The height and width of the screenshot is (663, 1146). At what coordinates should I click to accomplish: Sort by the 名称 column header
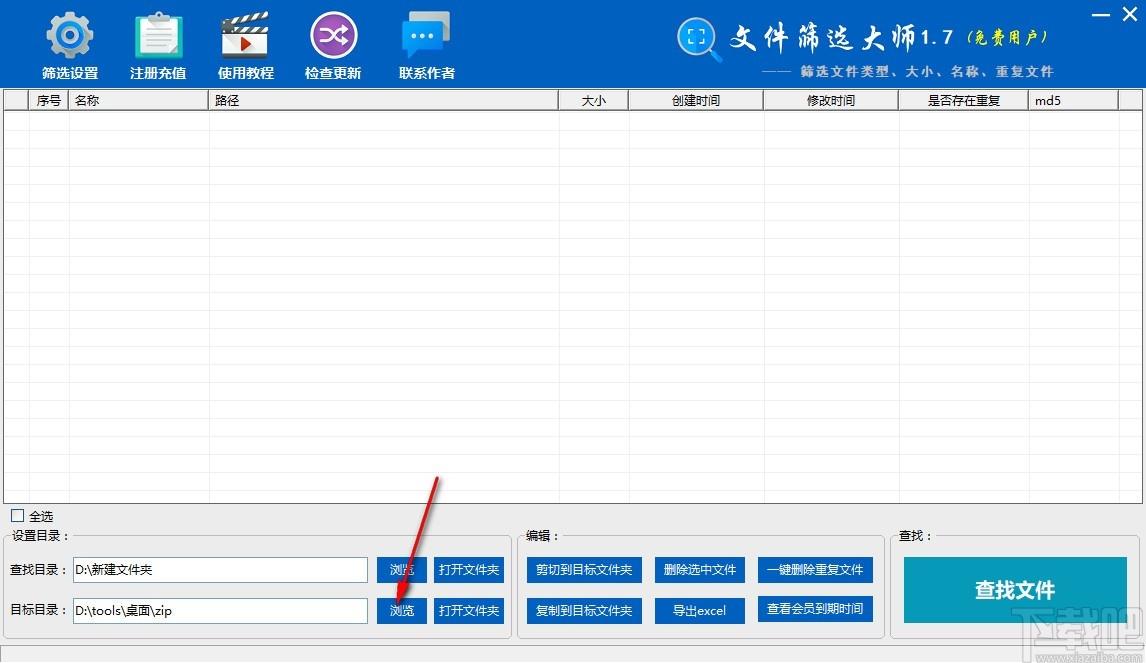[138, 100]
